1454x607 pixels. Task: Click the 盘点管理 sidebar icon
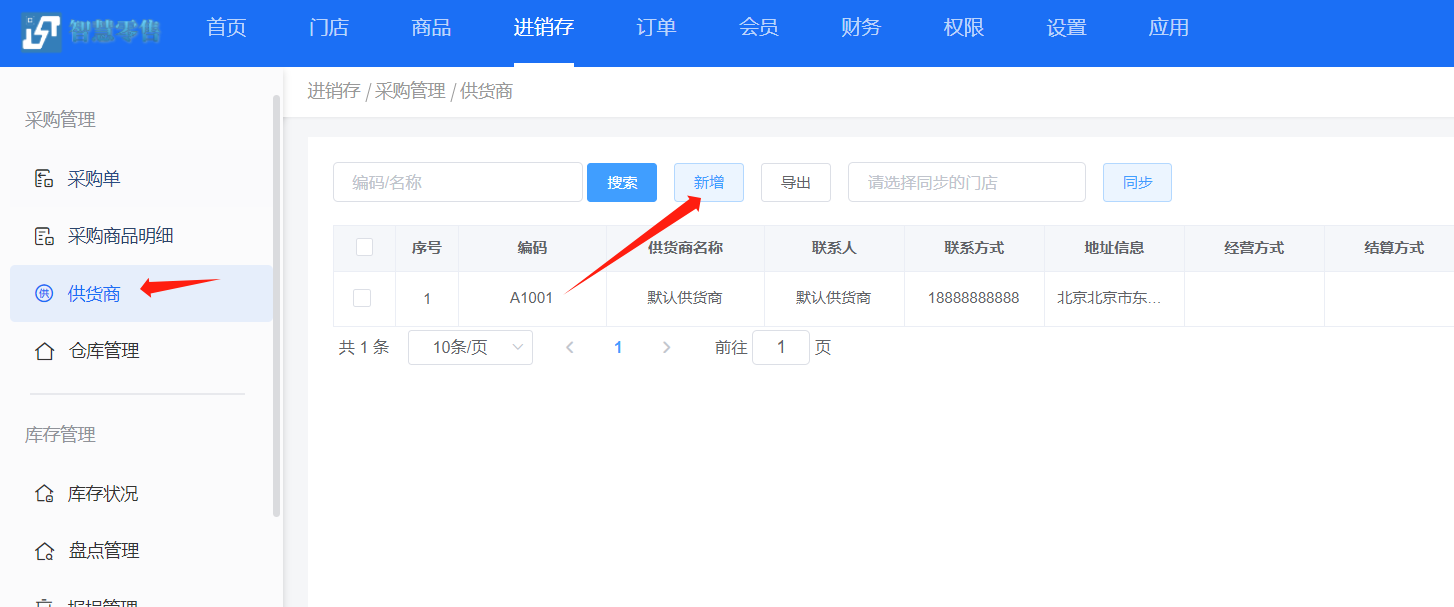[x=43, y=551]
